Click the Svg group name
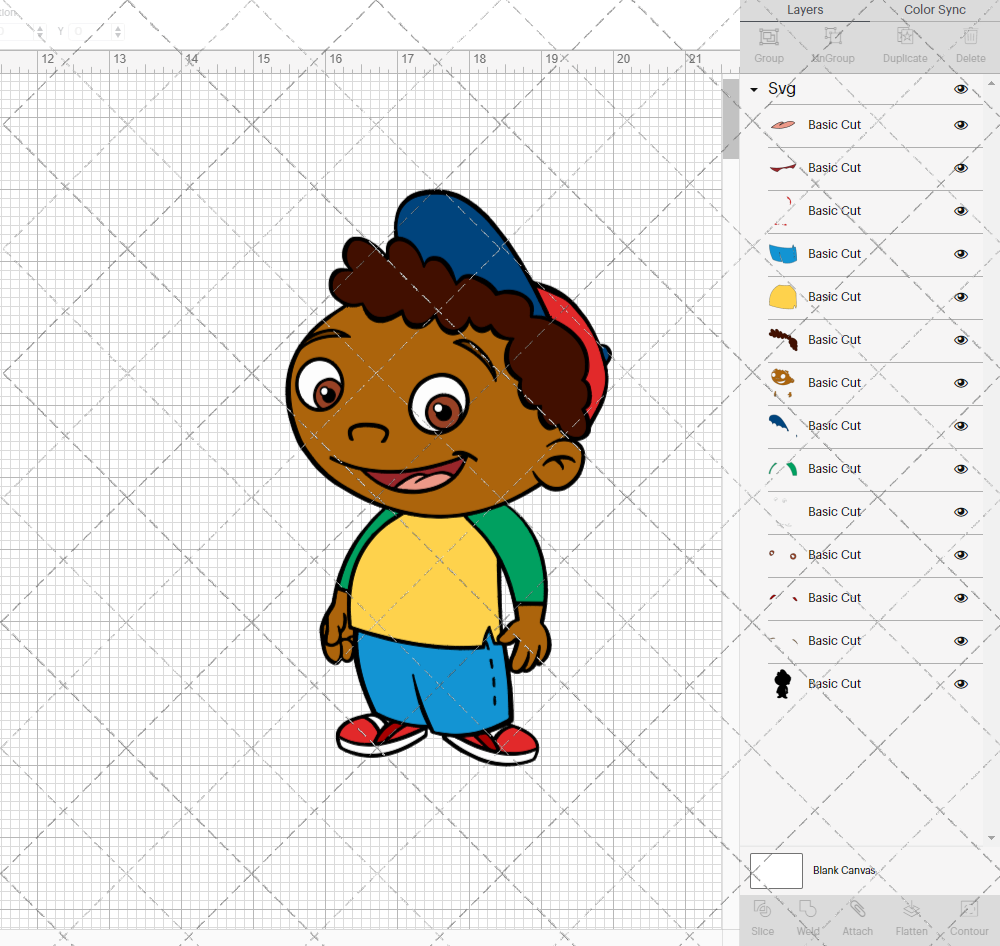Viewport: 1000px width, 946px height. [x=781, y=89]
